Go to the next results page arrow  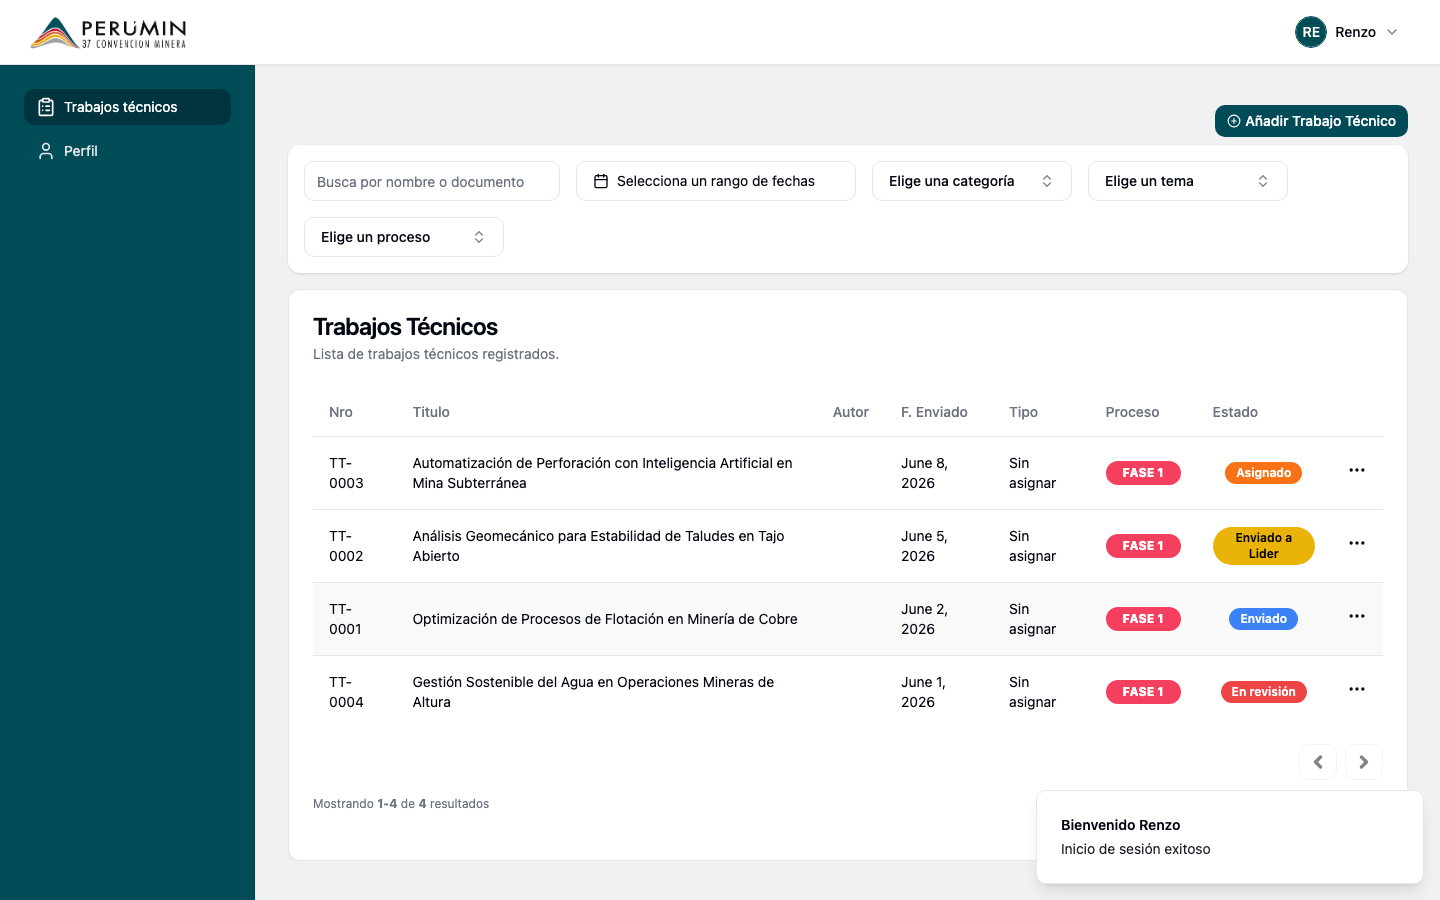point(1364,762)
